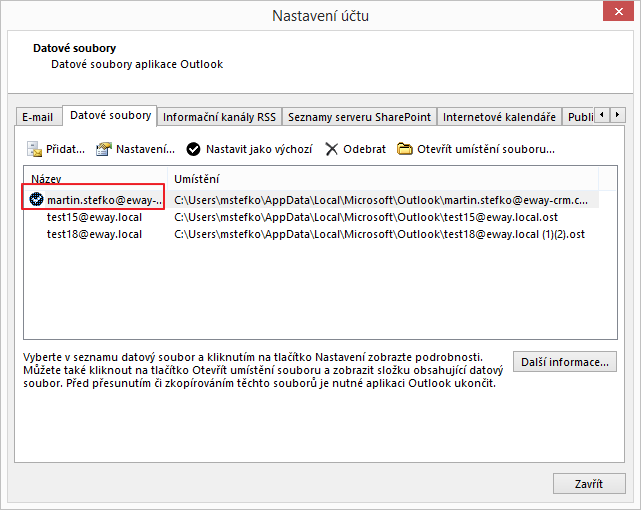The height and width of the screenshot is (510, 641).
Task: Click the Otevřít umístění souboru folder icon
Action: click(x=405, y=149)
